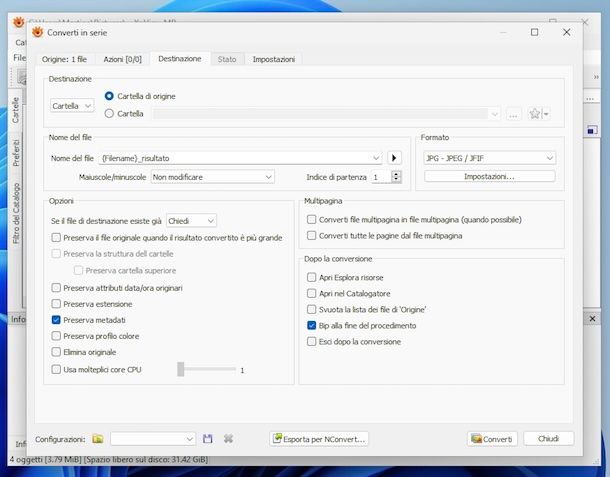Expand the Nome del file template dropdown

click(376, 158)
